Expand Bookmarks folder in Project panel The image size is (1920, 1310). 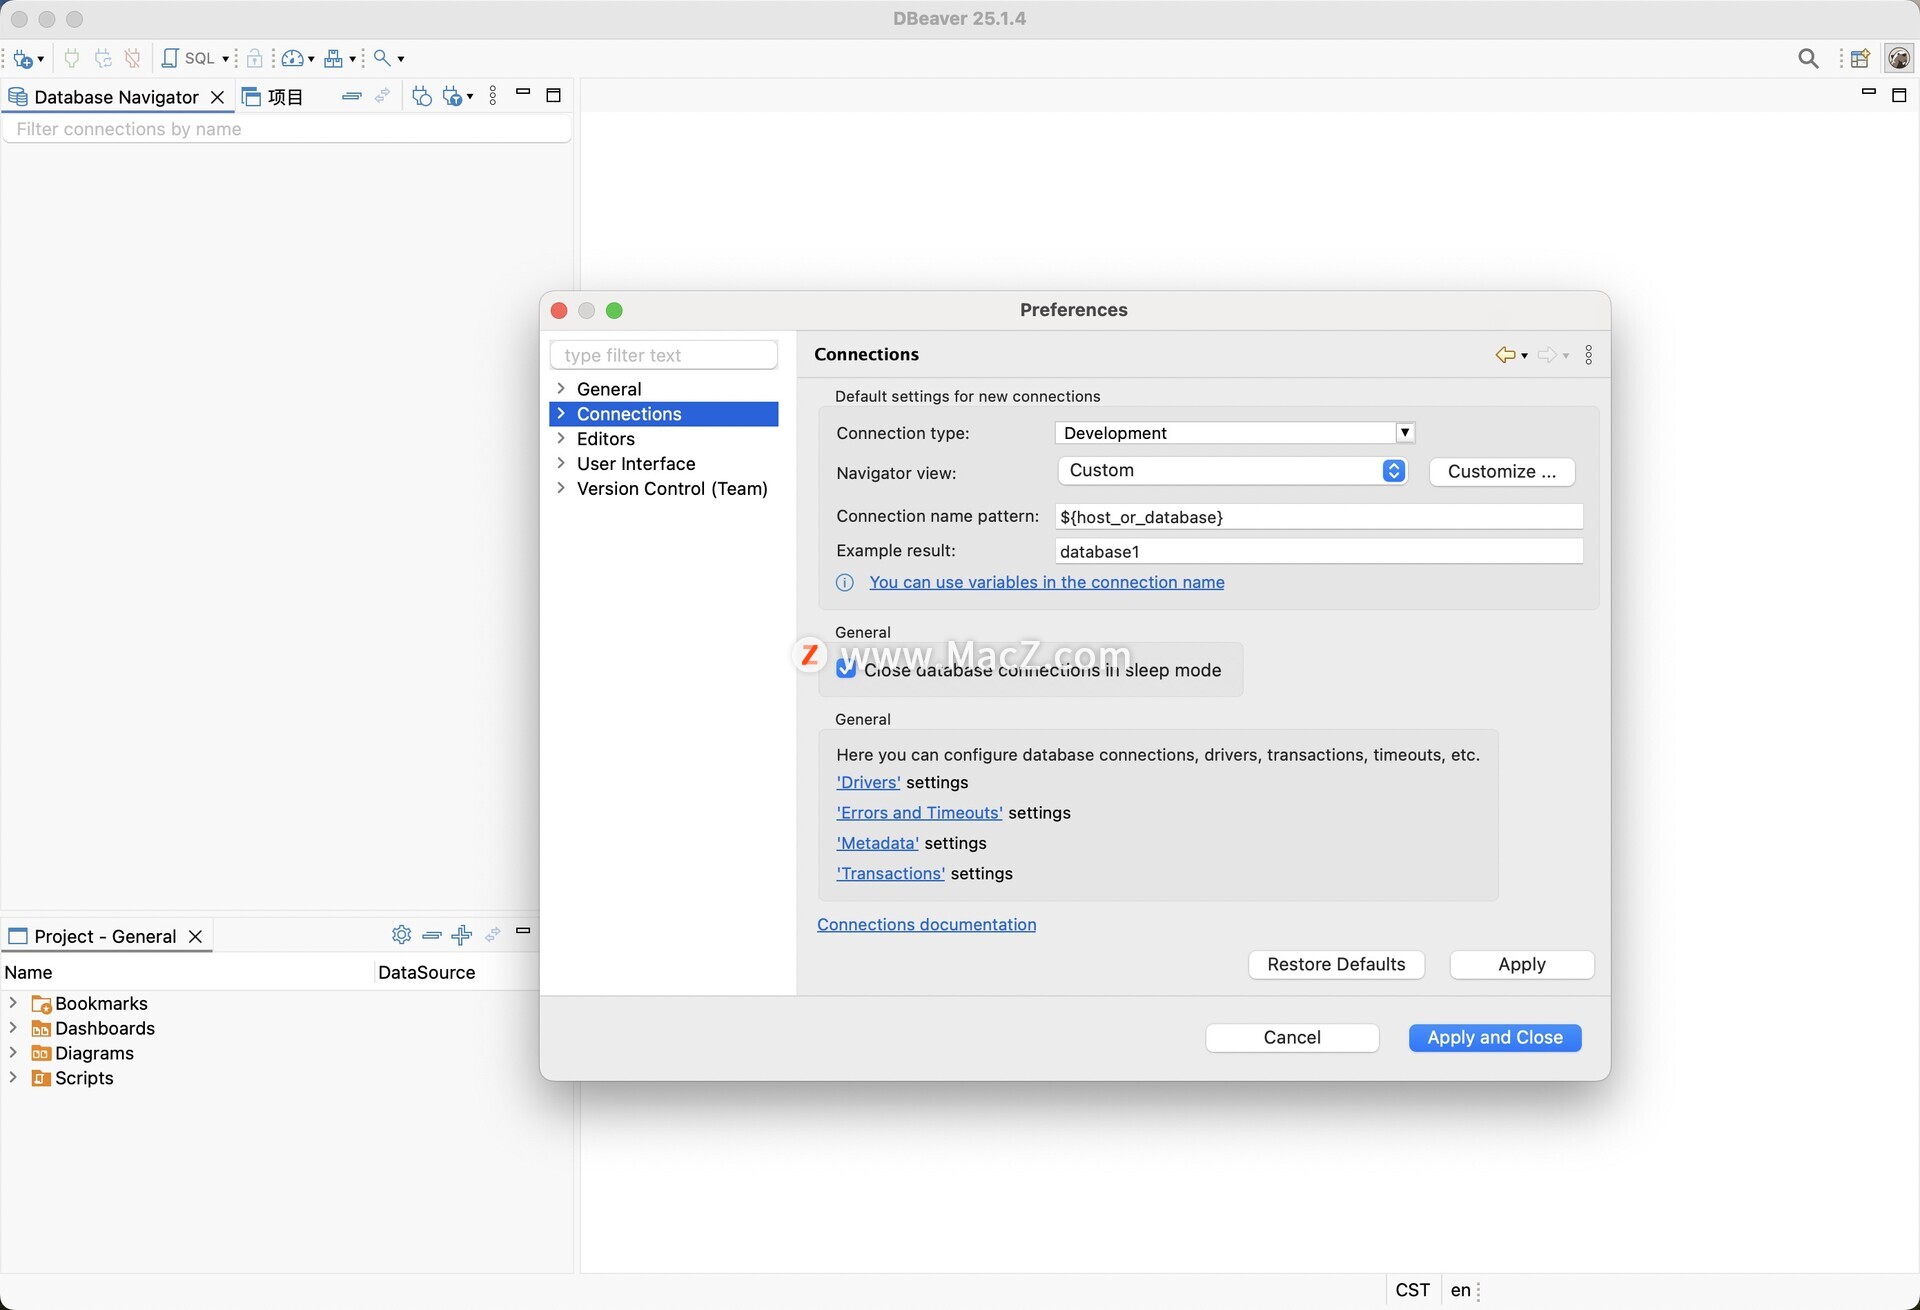[13, 1002]
